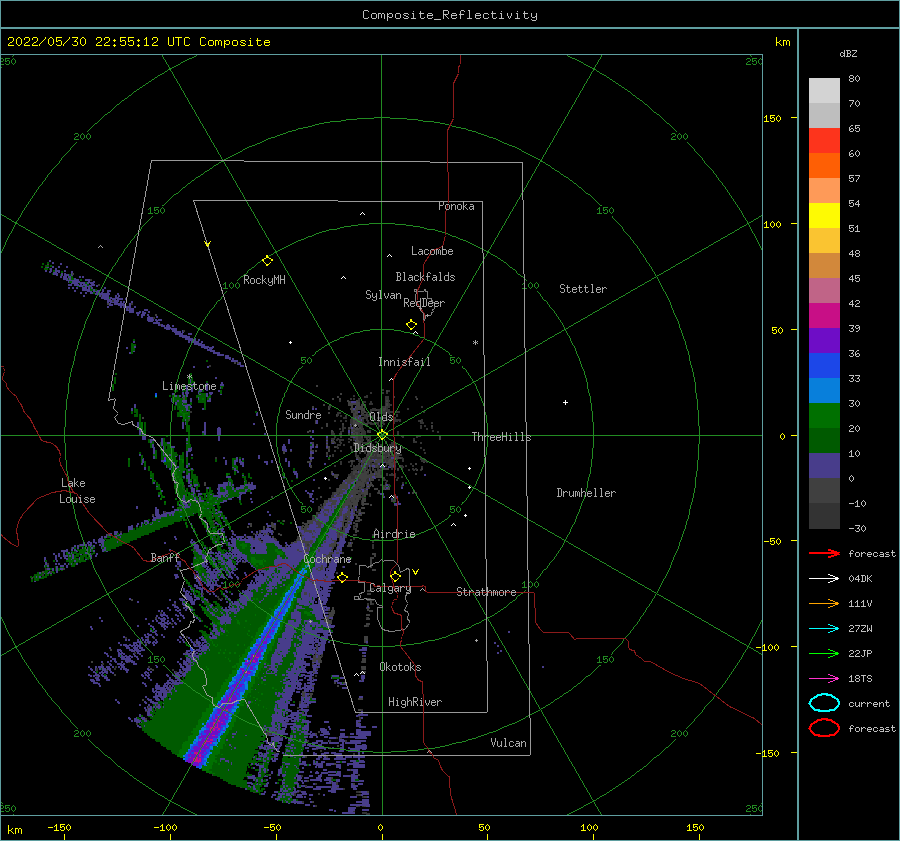The image size is (900, 841).
Task: Click the Airdrie label
Action: pos(394,534)
